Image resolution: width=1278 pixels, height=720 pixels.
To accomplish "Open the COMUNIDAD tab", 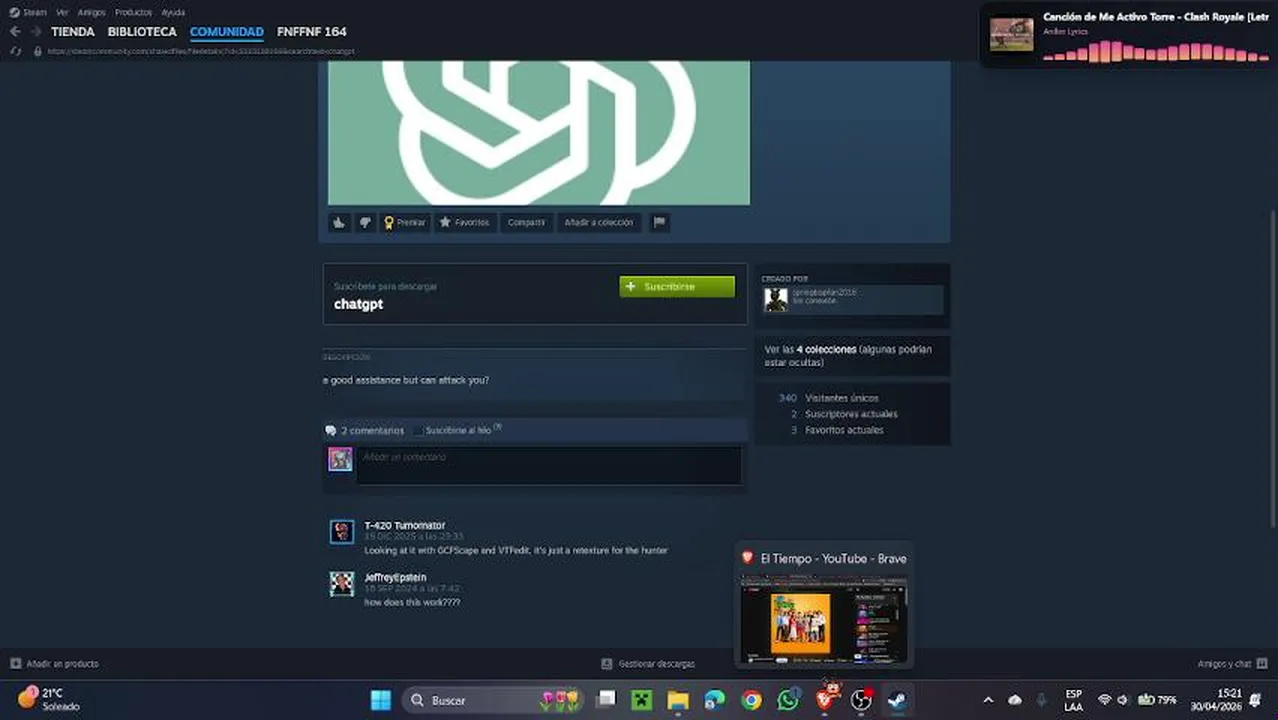I will pyautogui.click(x=227, y=32).
